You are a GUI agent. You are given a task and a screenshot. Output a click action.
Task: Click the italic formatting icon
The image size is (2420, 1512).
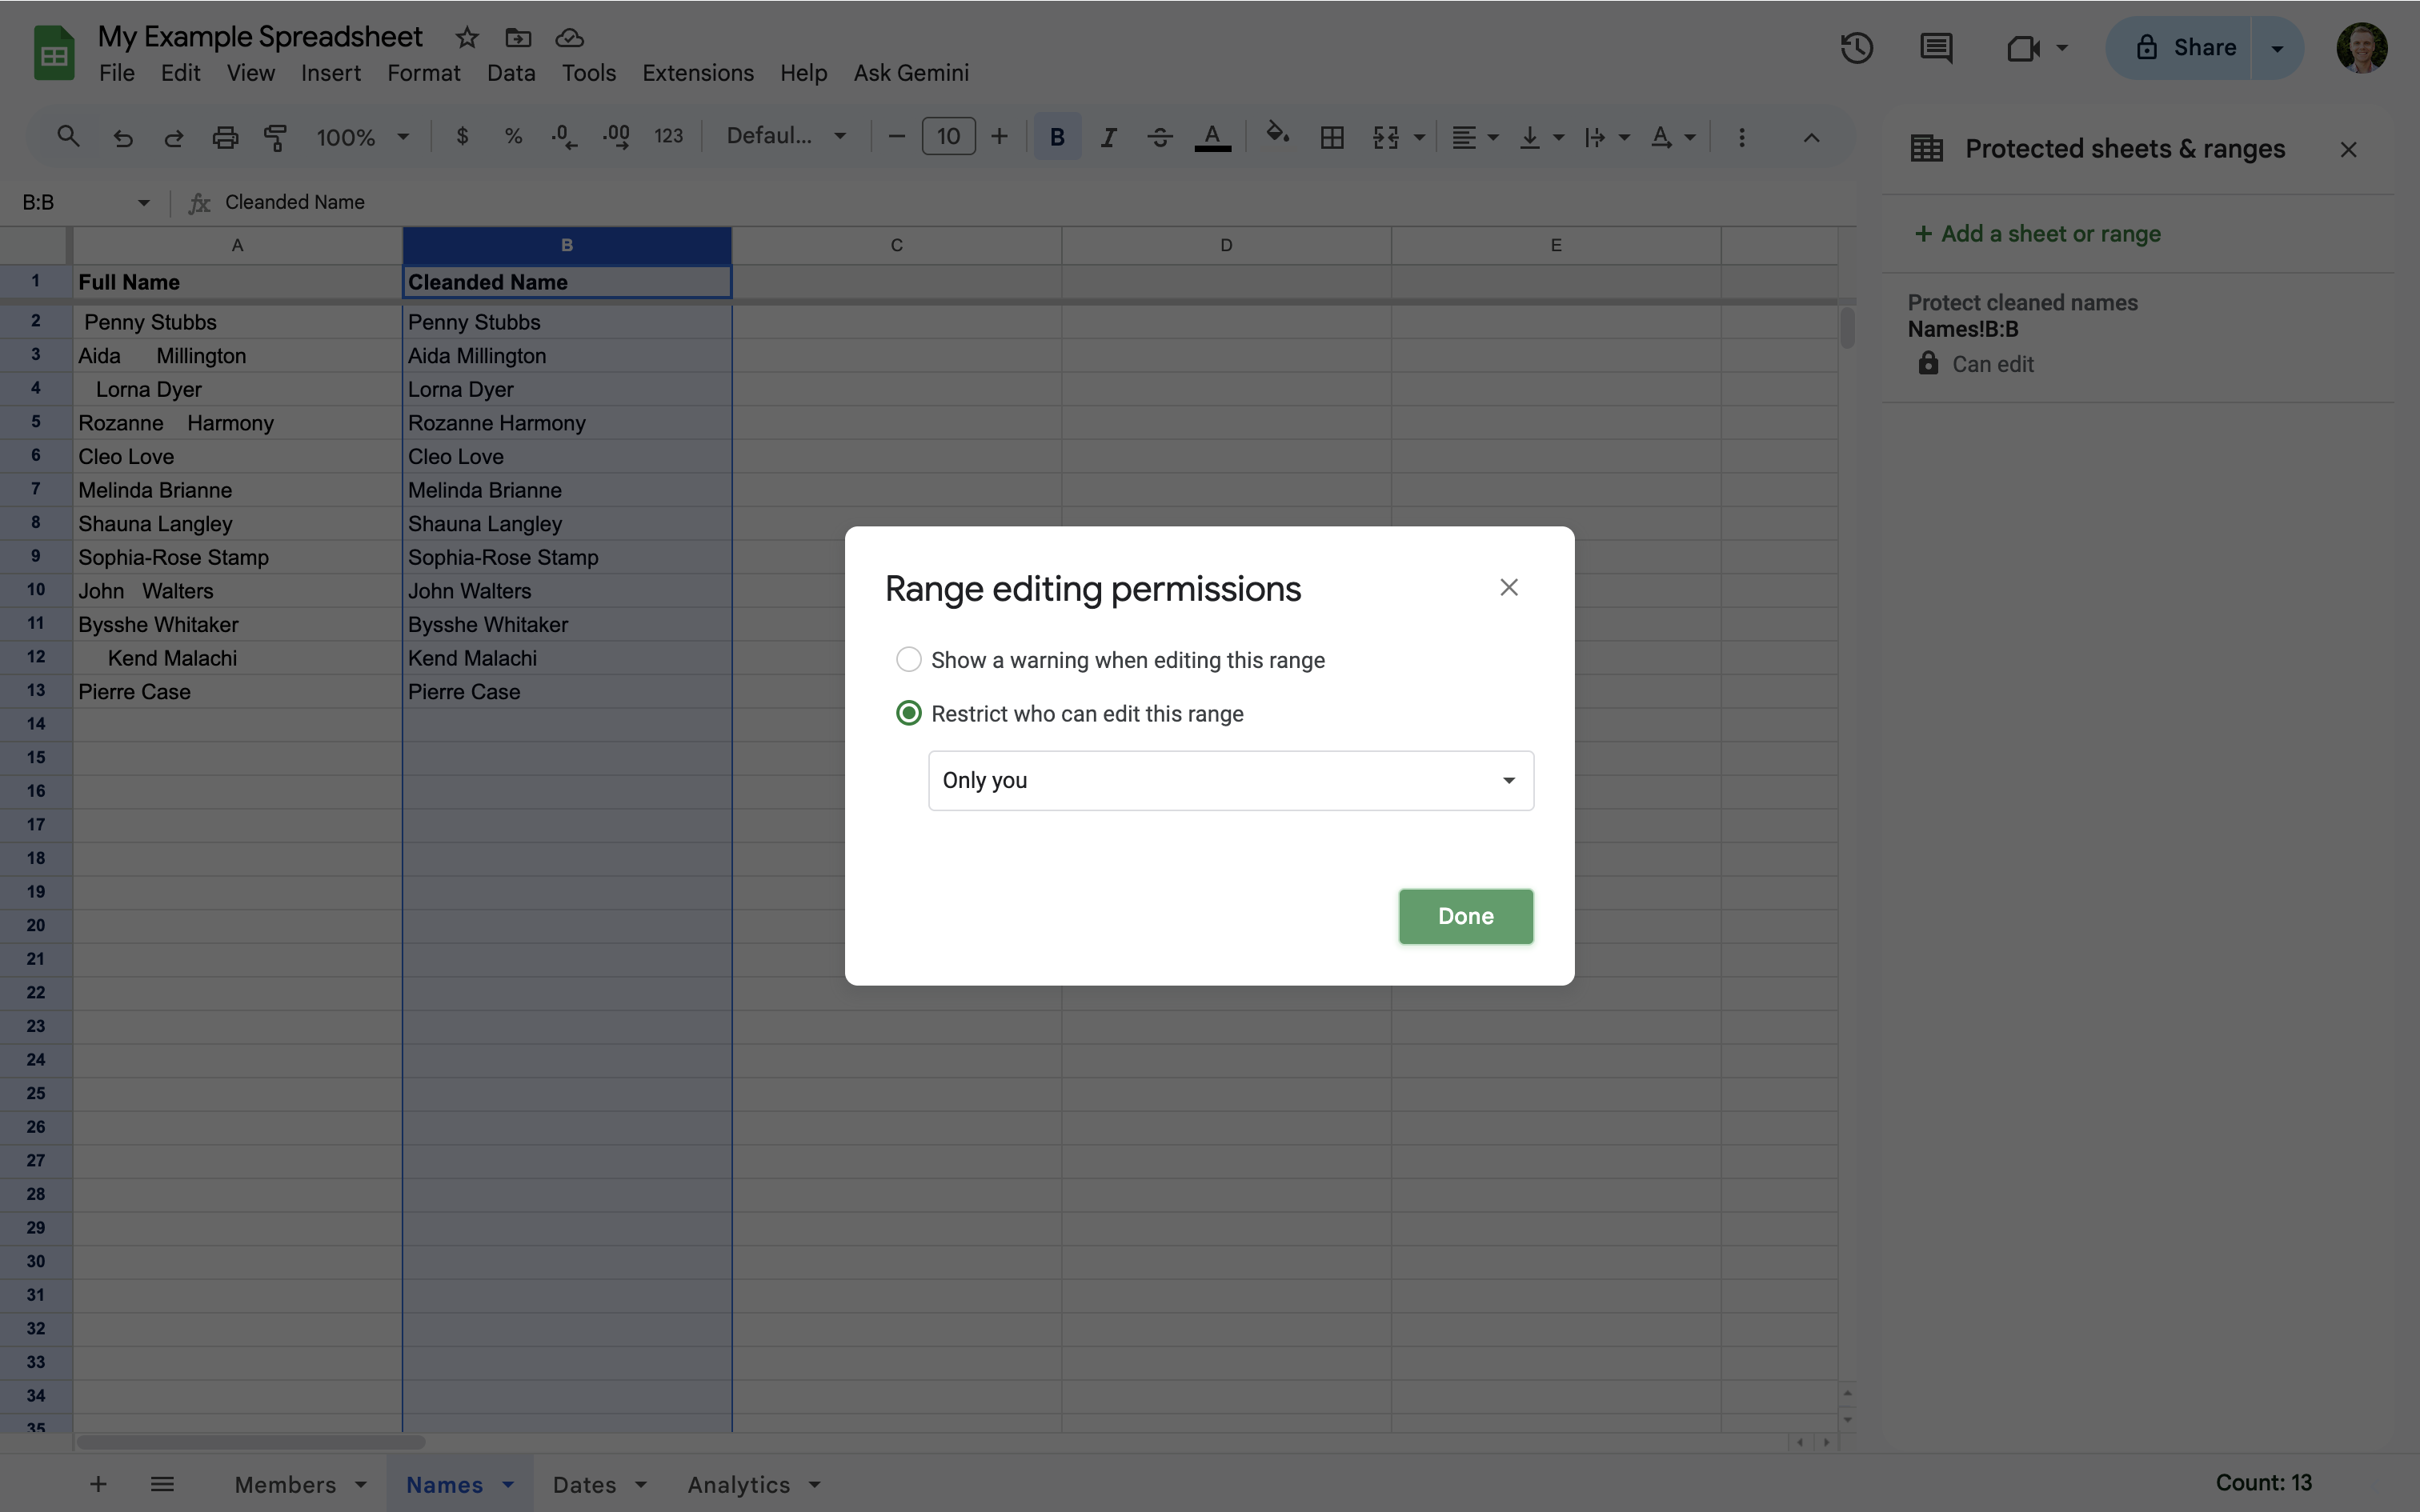[1108, 137]
